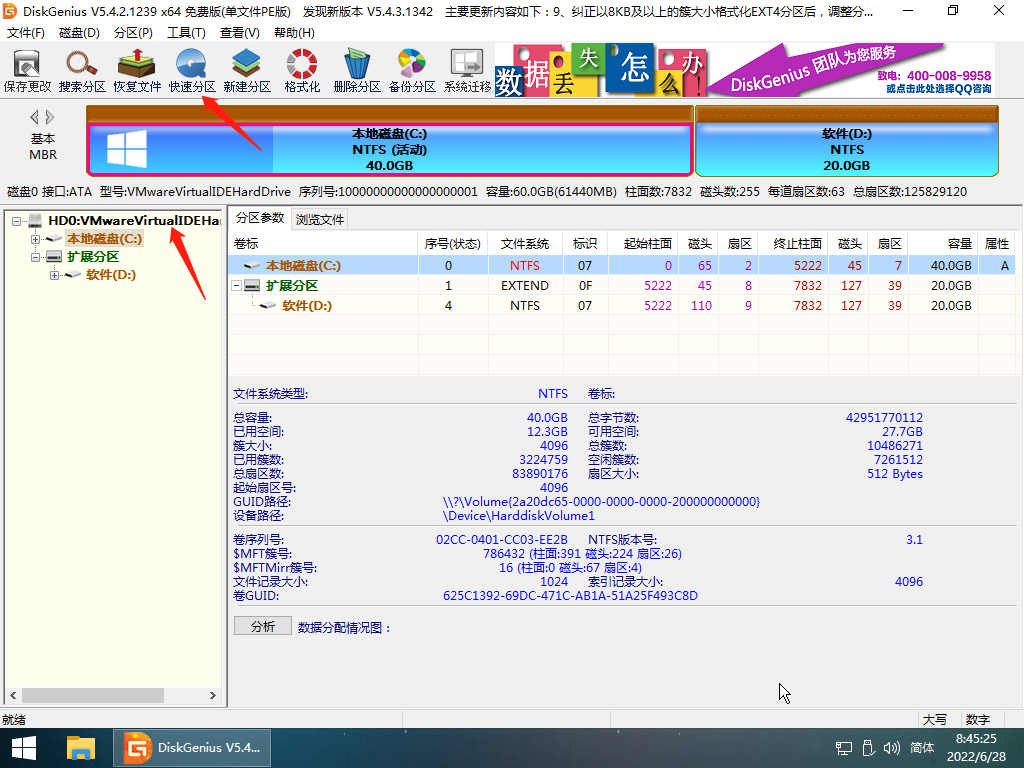Select the 删除分区 (Delete Partition) icon
Screen dimensions: 1024x768
356,68
